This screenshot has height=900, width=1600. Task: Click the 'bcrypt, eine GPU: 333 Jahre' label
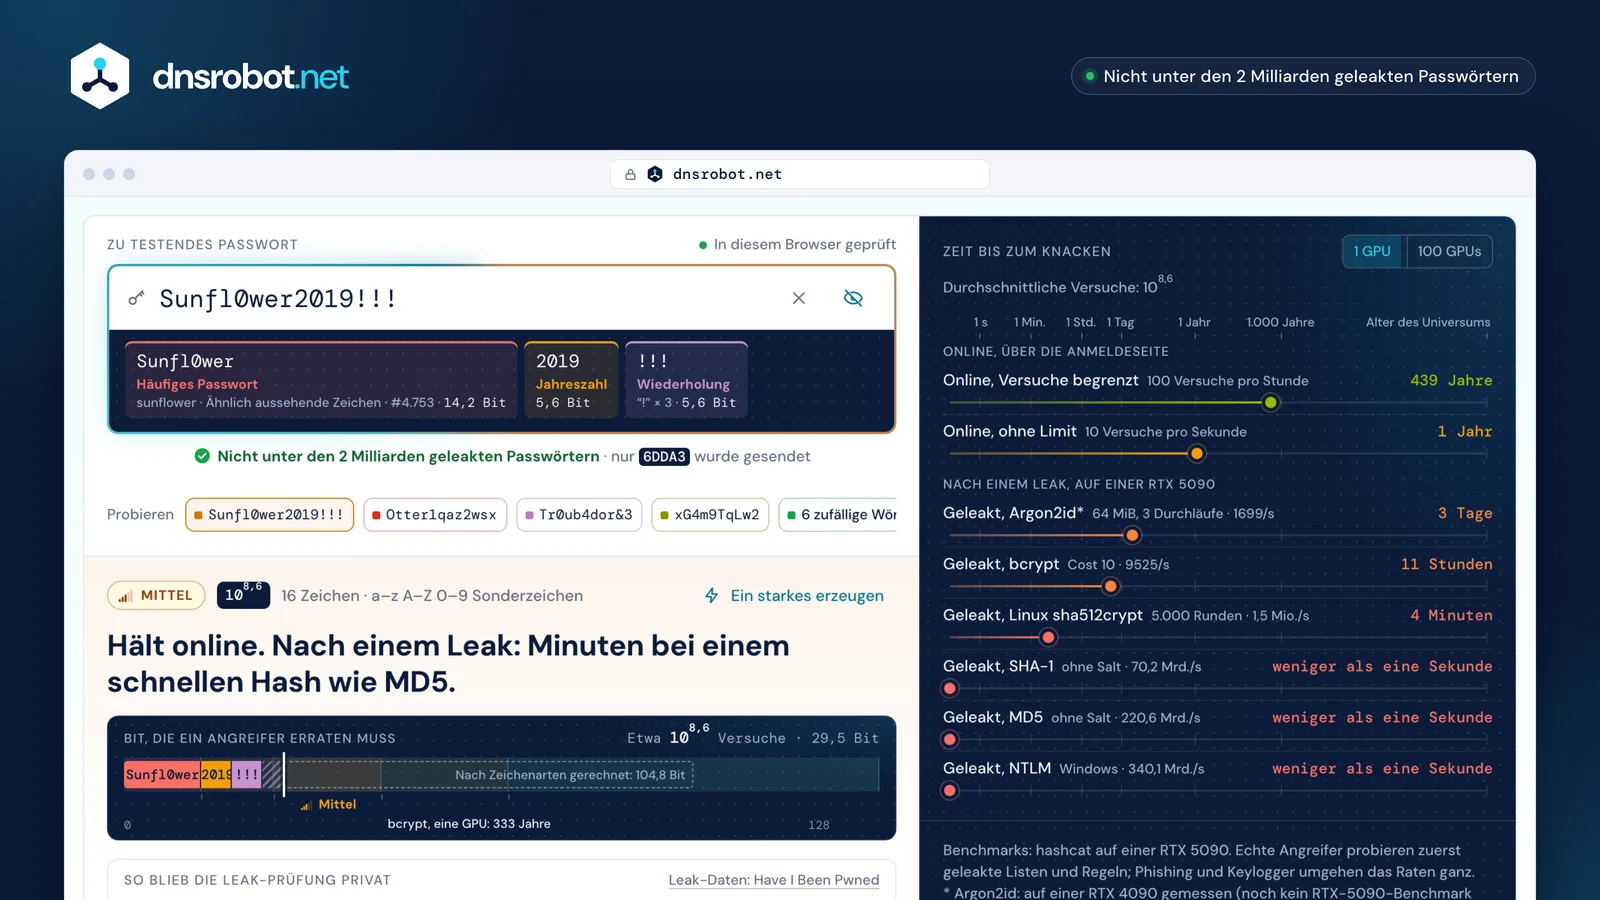(469, 824)
